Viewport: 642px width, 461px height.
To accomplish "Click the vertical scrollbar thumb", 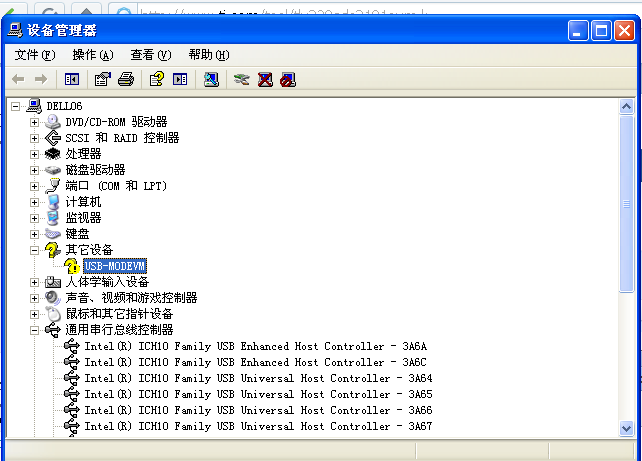I will click(626, 204).
